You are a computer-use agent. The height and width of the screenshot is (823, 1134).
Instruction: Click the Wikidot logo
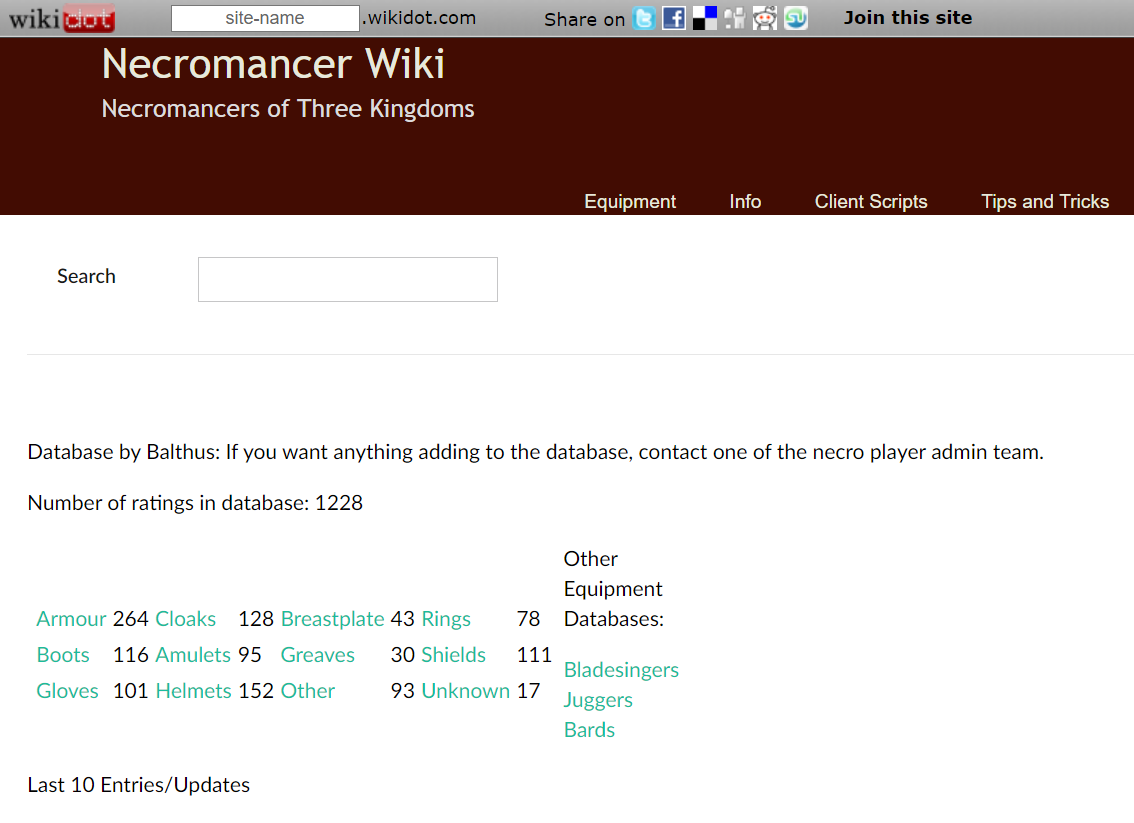62,18
